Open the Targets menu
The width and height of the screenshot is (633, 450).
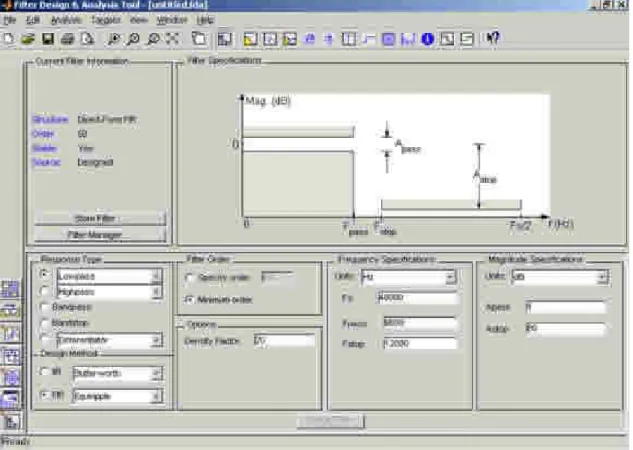pyautogui.click(x=106, y=20)
